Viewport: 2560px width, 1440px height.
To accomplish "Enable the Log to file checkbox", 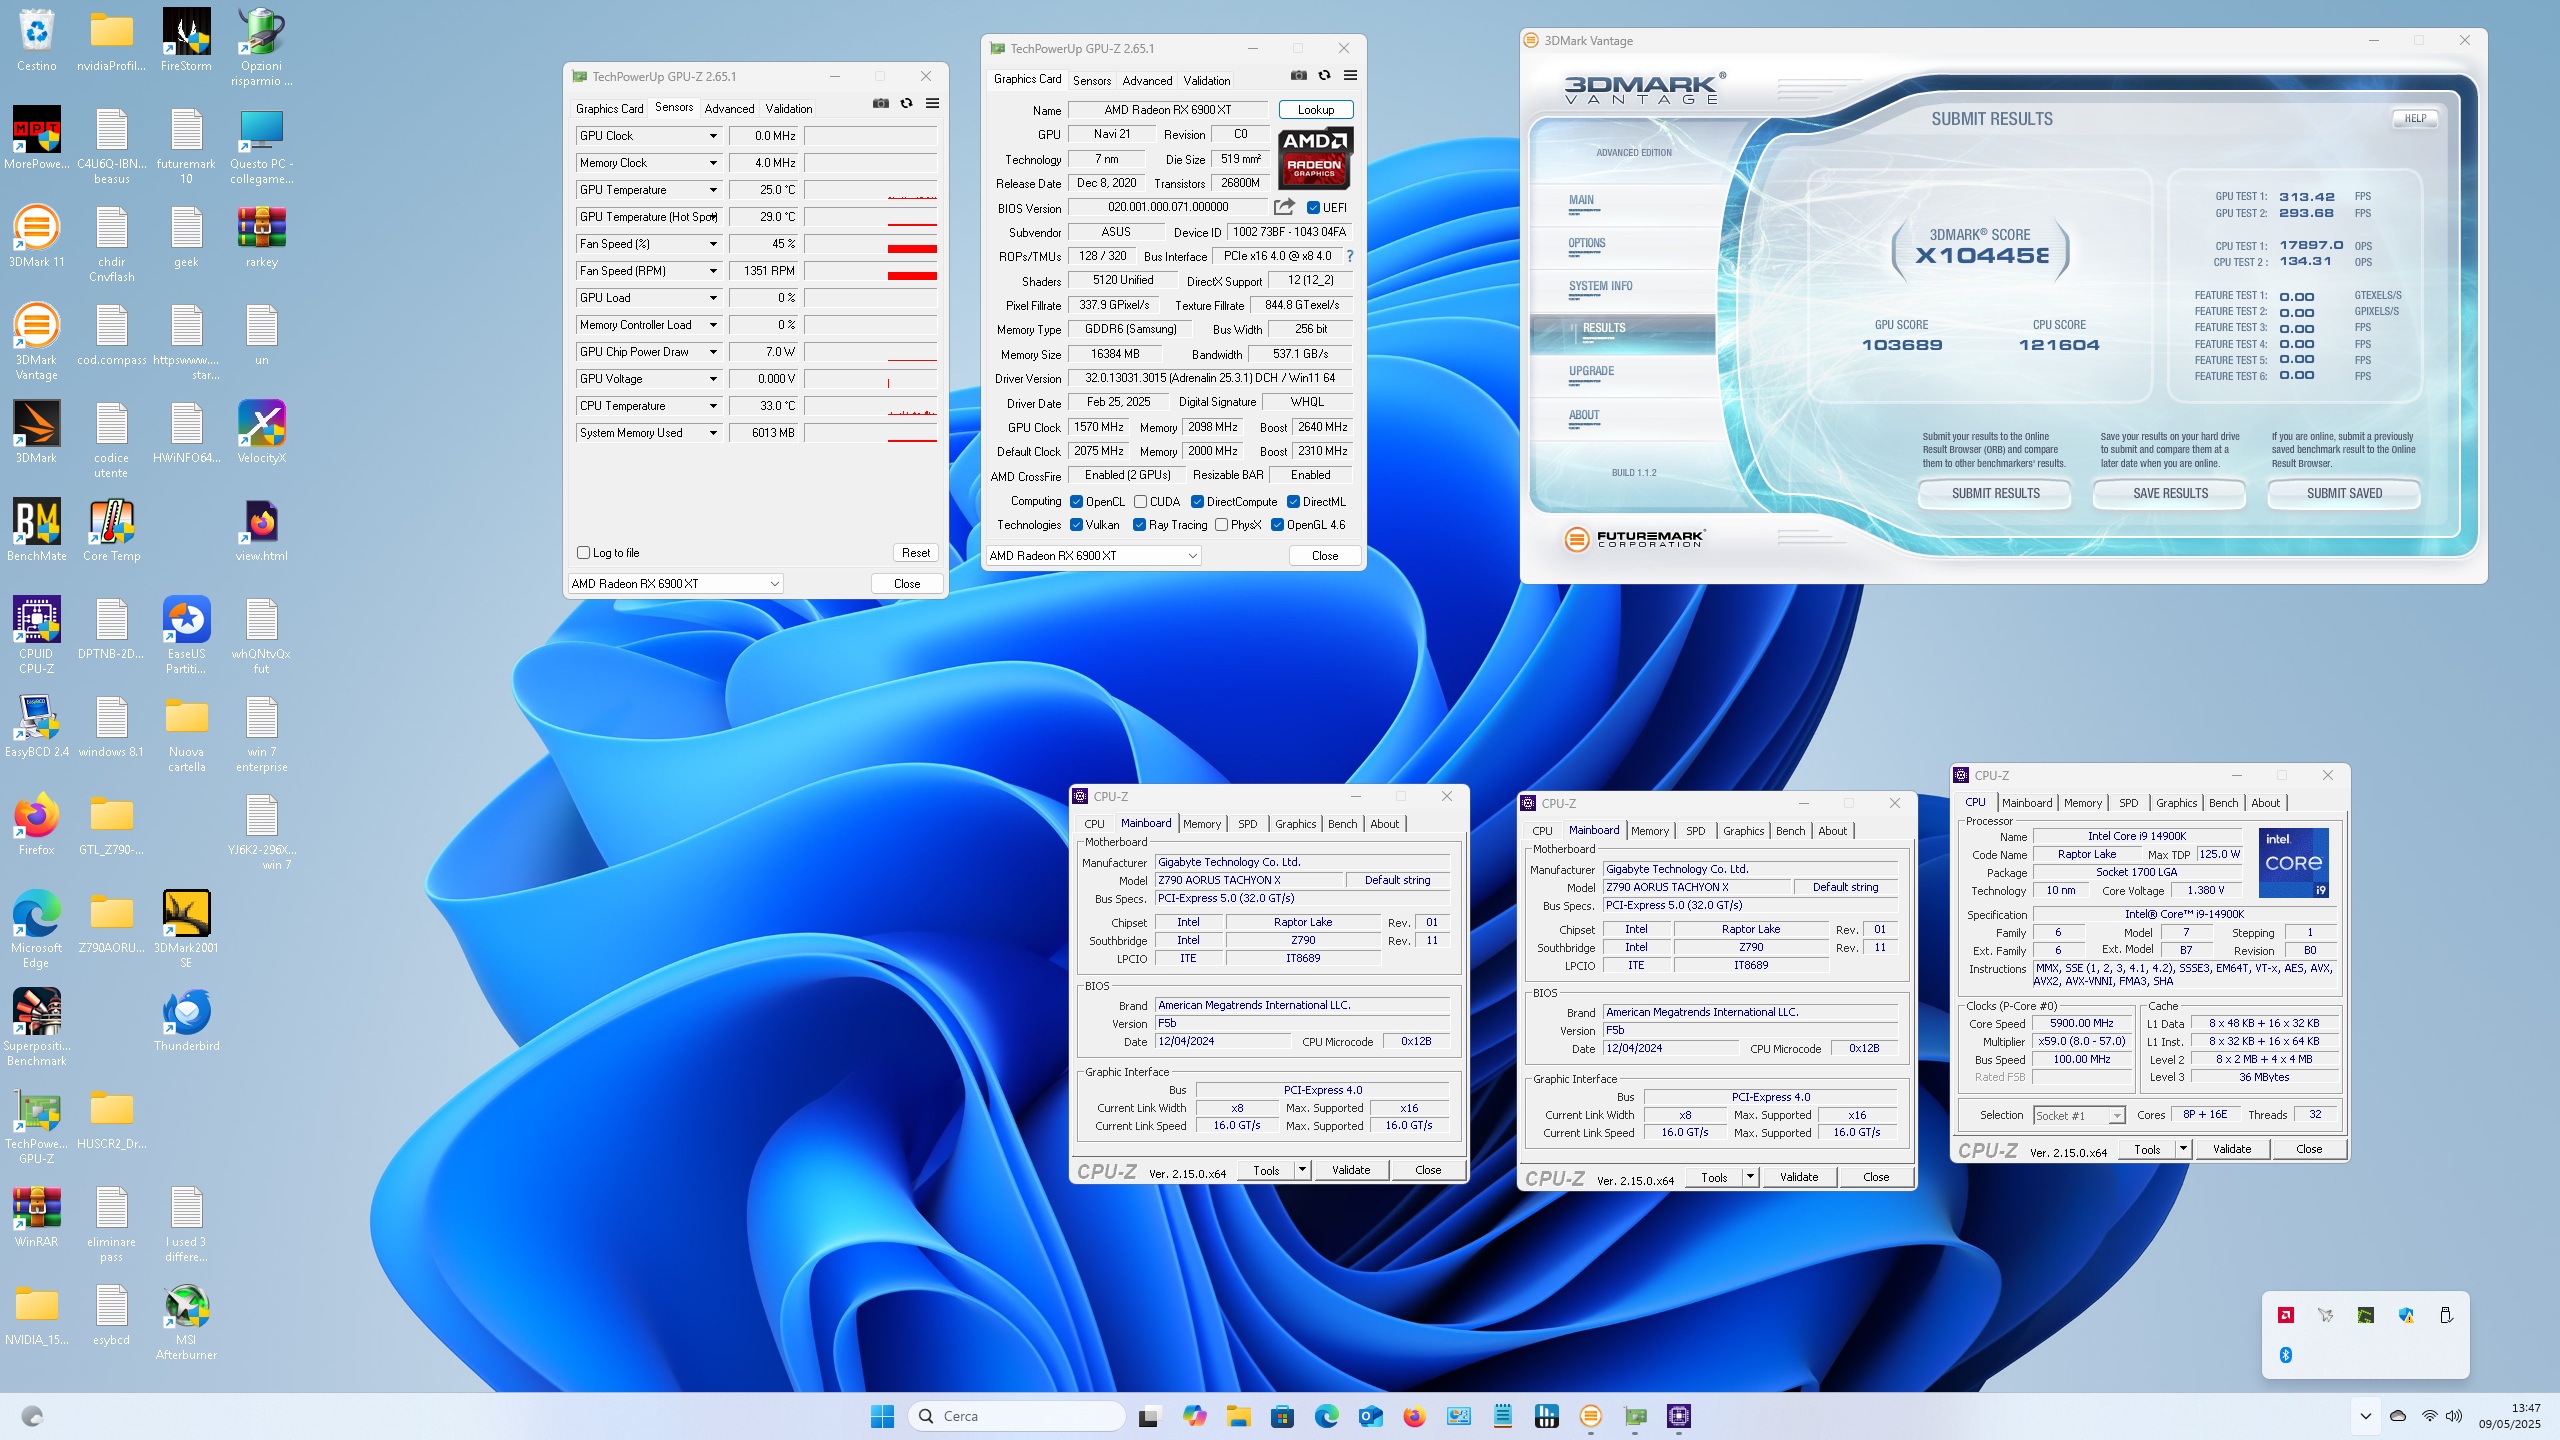I will pyautogui.click(x=584, y=553).
